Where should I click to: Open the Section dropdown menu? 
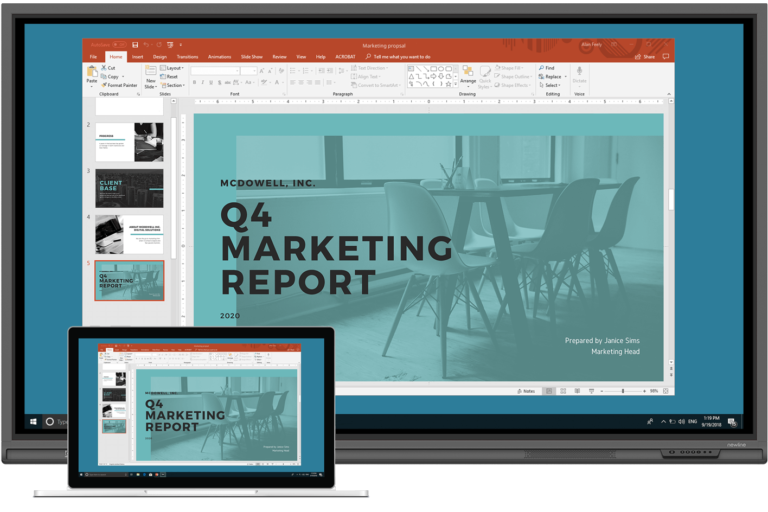pos(174,85)
